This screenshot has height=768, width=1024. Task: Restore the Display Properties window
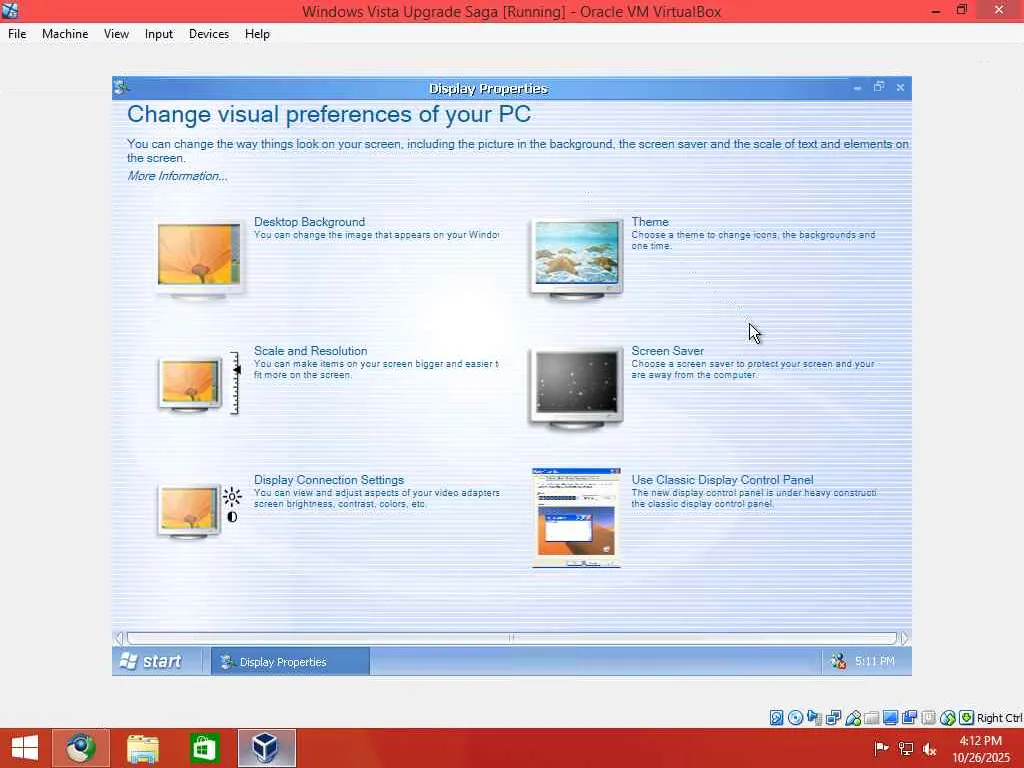pos(879,87)
